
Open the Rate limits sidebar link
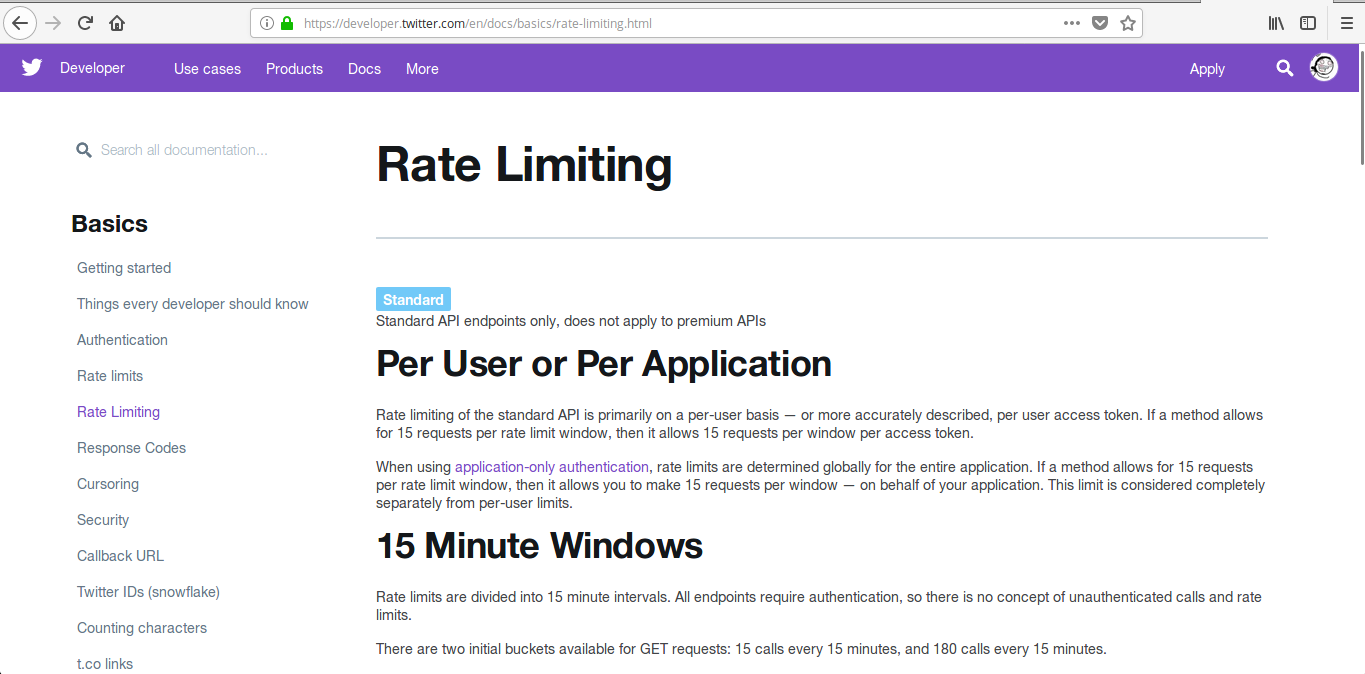(110, 376)
